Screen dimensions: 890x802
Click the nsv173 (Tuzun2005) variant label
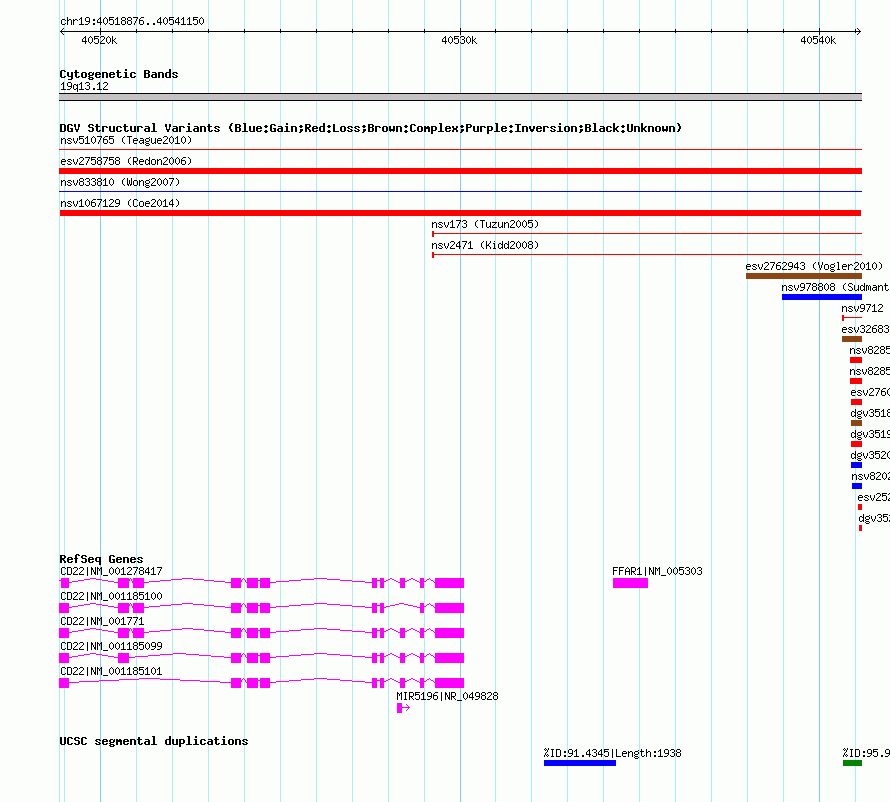[x=485, y=224]
